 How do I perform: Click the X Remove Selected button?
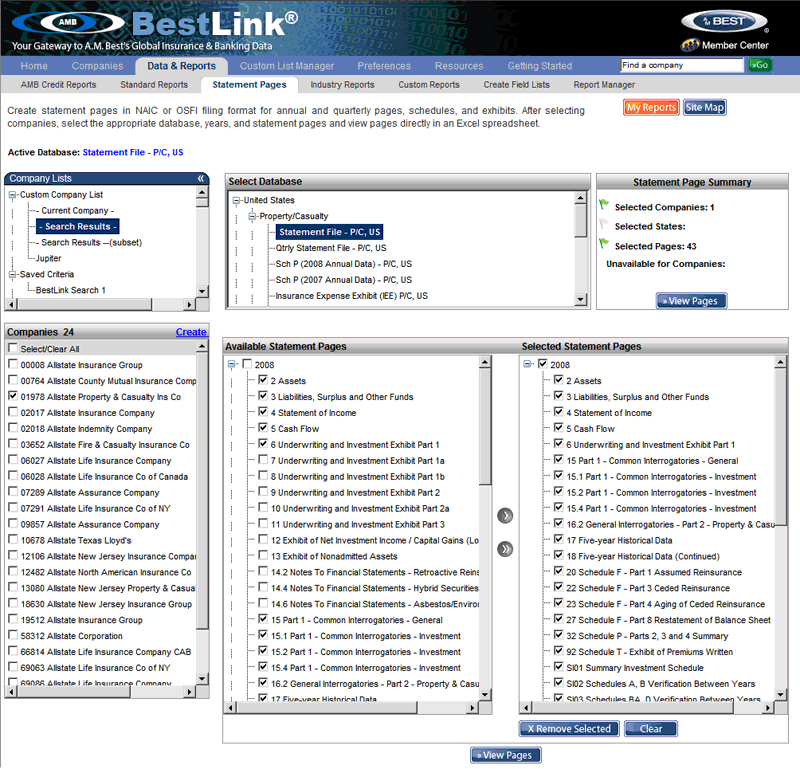point(569,729)
